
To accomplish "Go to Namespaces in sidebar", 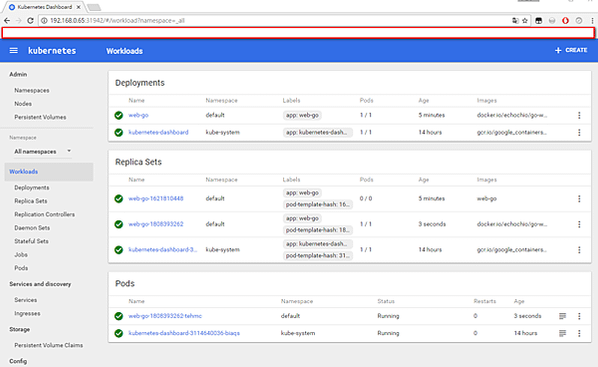I will click(x=32, y=90).
